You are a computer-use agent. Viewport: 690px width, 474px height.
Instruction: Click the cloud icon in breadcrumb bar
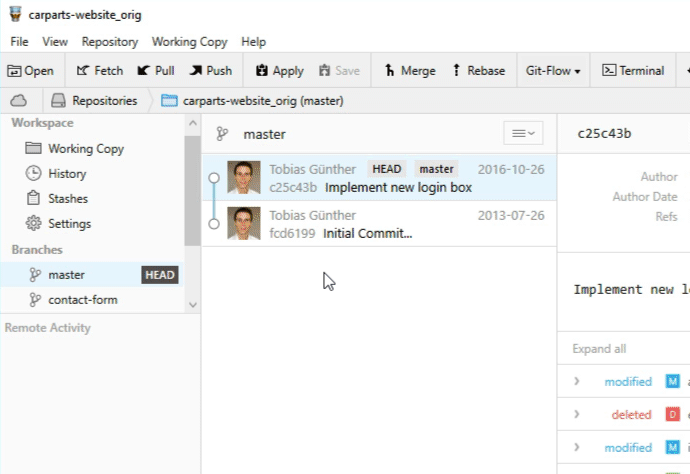19,100
